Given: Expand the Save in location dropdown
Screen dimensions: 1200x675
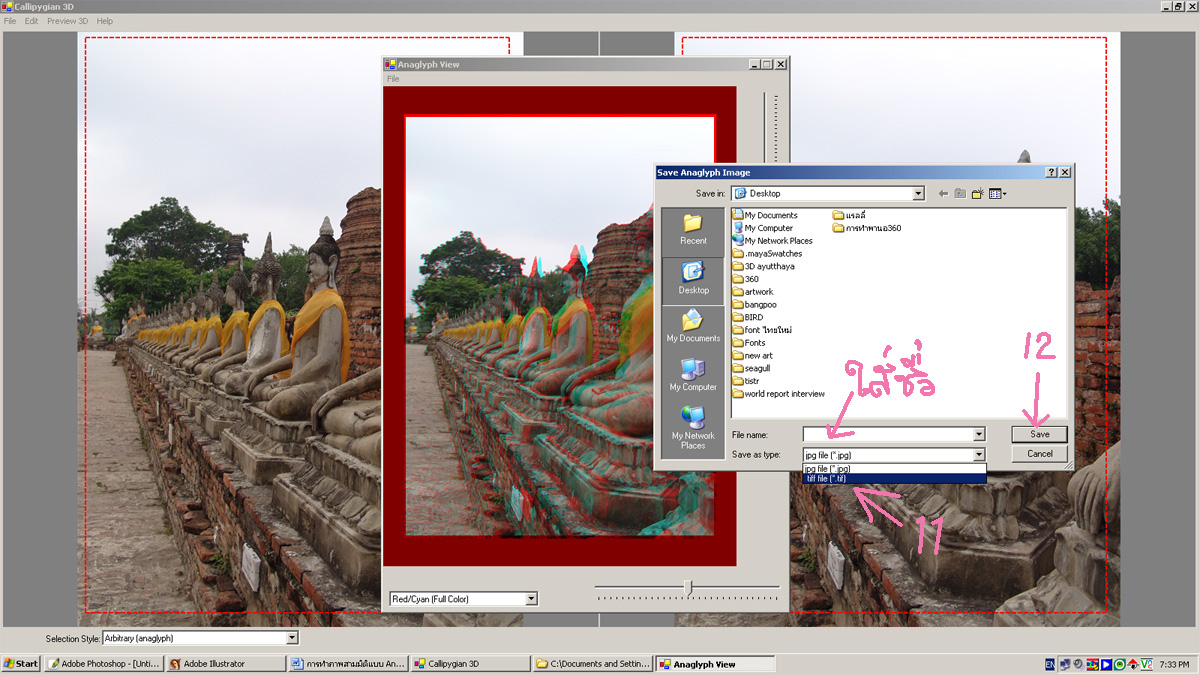Looking at the screenshot, I should click(917, 194).
